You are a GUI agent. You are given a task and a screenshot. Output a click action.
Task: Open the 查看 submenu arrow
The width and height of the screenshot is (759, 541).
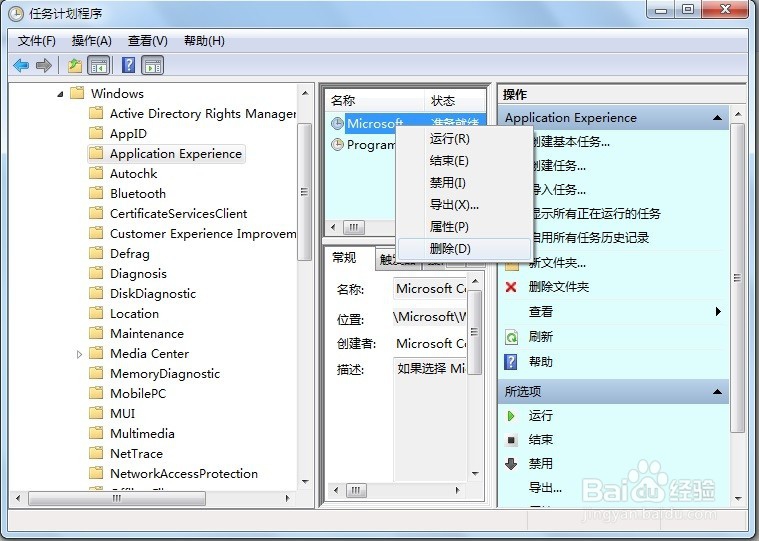point(718,312)
